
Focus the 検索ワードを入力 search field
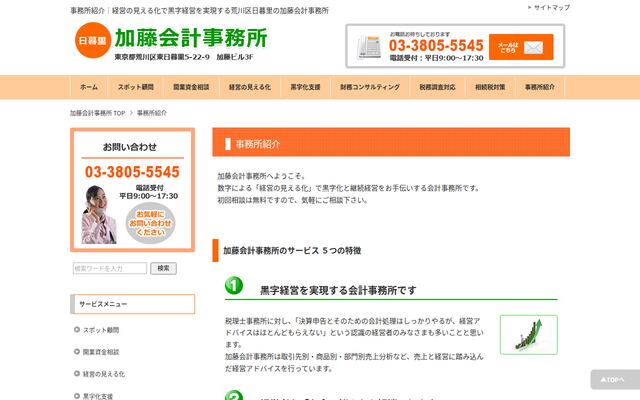[x=110, y=268]
